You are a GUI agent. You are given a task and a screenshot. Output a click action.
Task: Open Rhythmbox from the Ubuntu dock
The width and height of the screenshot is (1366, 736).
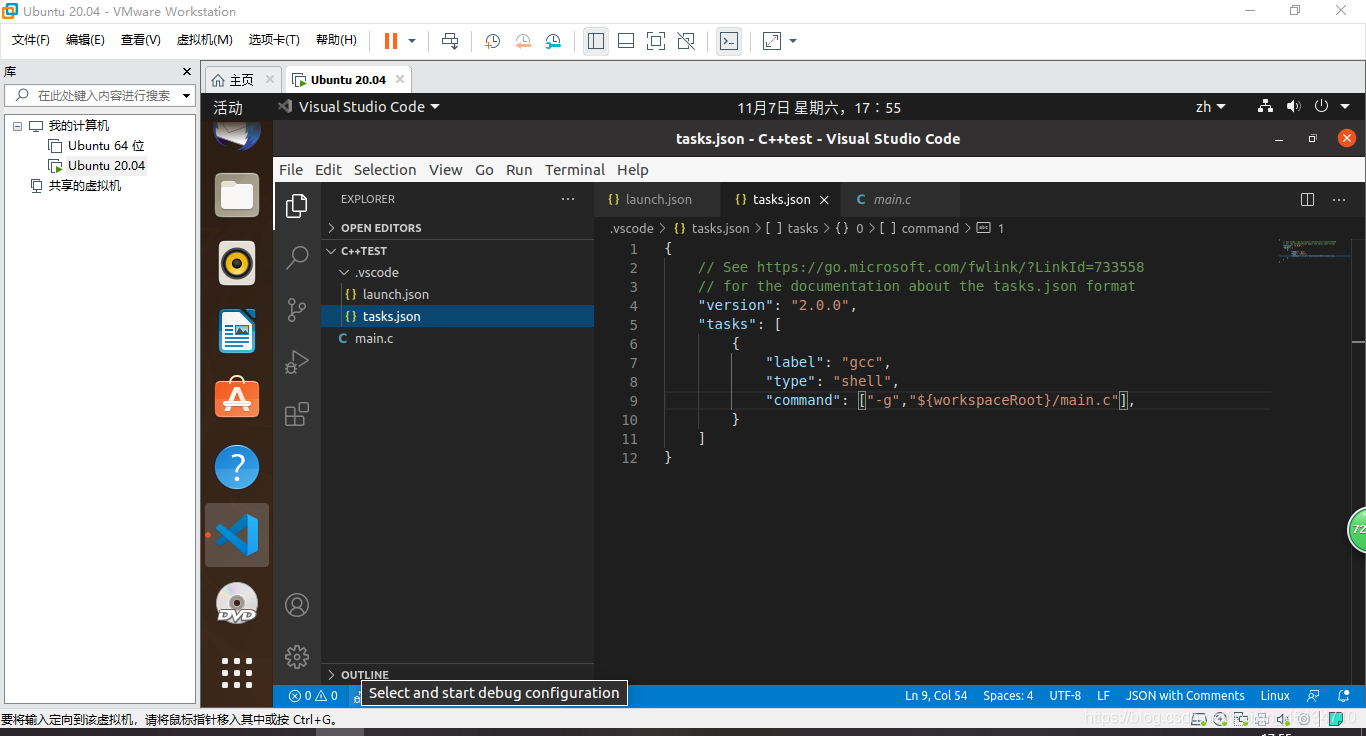pyautogui.click(x=237, y=264)
